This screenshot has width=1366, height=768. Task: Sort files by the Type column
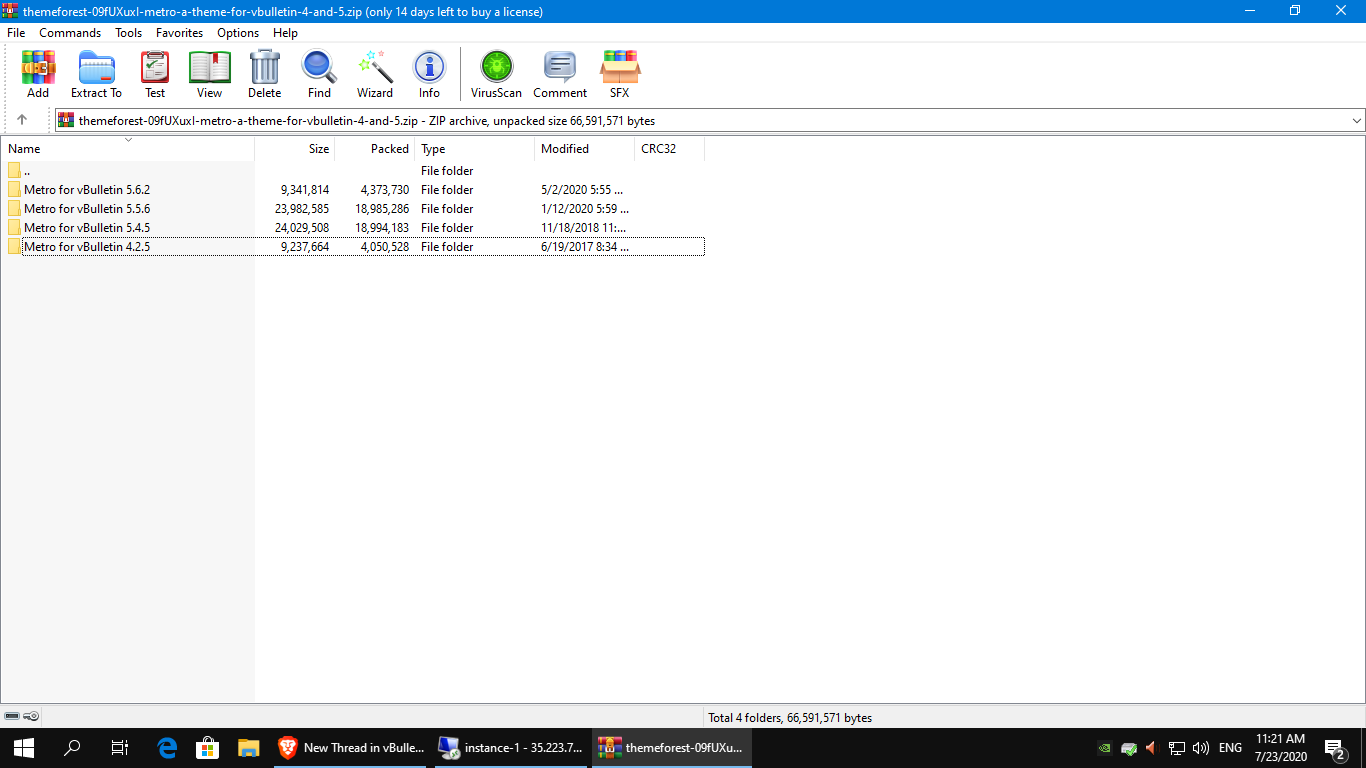coord(475,149)
